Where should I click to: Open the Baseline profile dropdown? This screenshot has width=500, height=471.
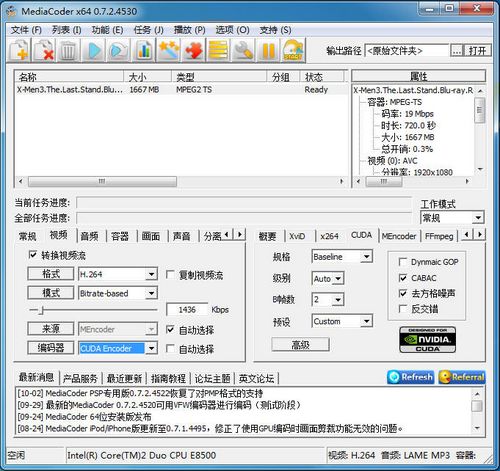pos(366,257)
